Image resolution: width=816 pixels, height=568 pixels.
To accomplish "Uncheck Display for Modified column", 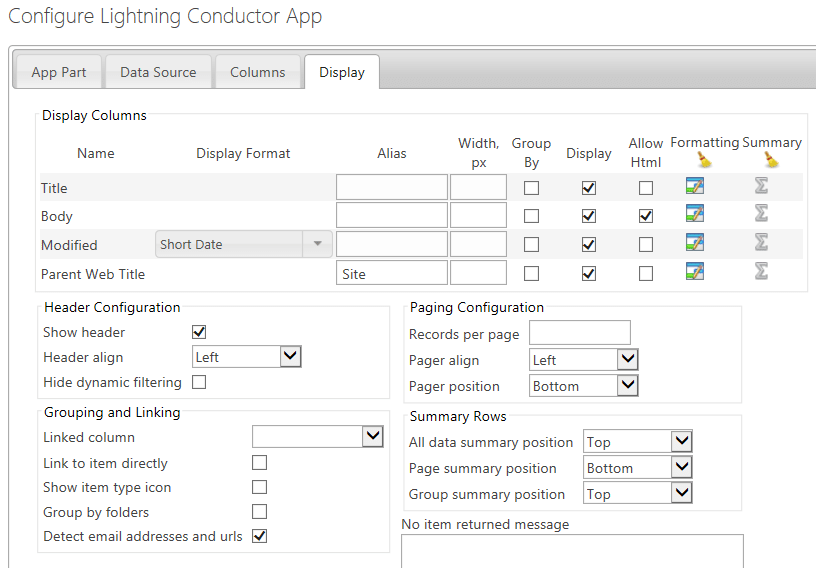I will pyautogui.click(x=589, y=245).
